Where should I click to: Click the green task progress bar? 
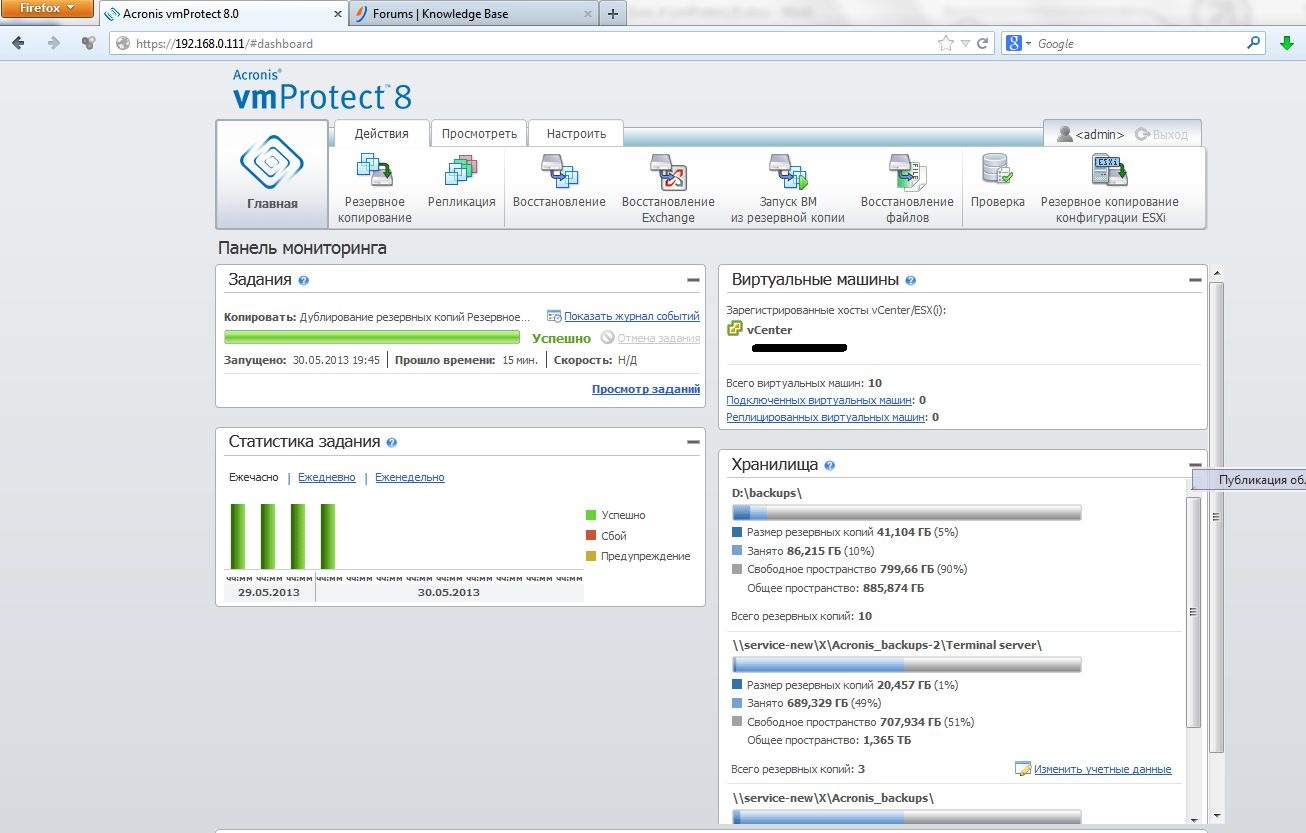click(372, 338)
